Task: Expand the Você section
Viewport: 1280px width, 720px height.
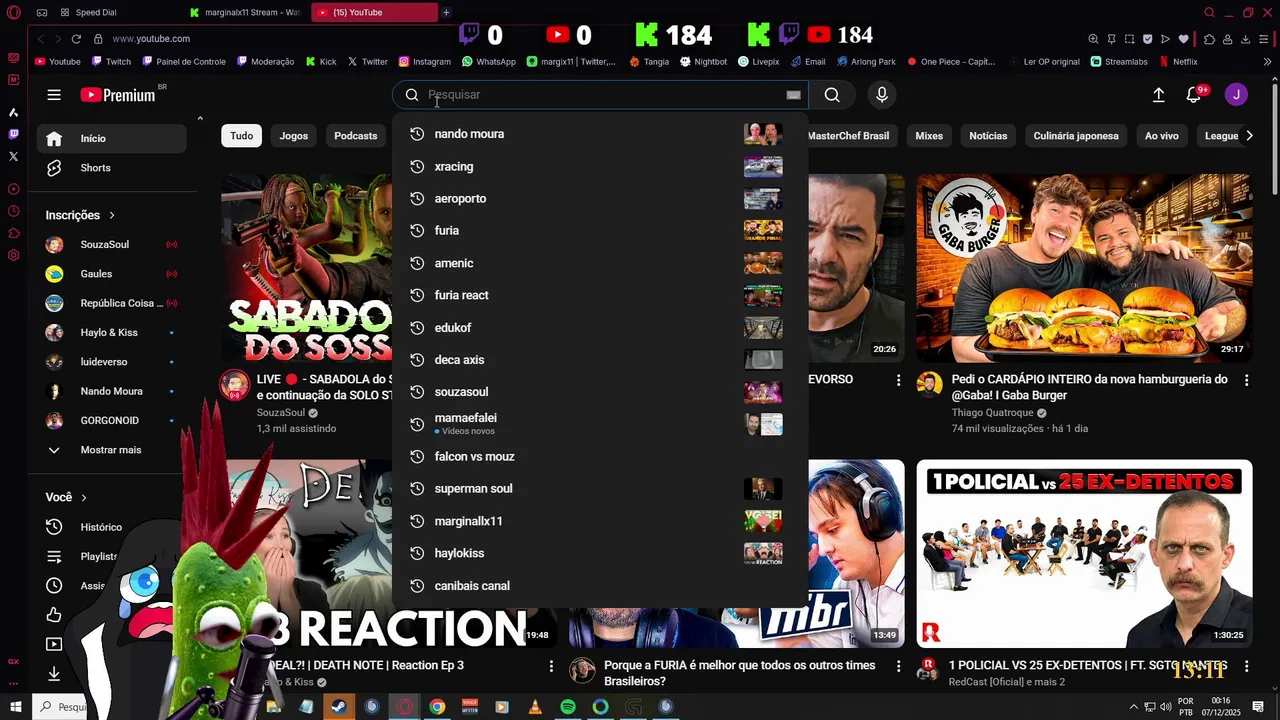Action: 66,497
